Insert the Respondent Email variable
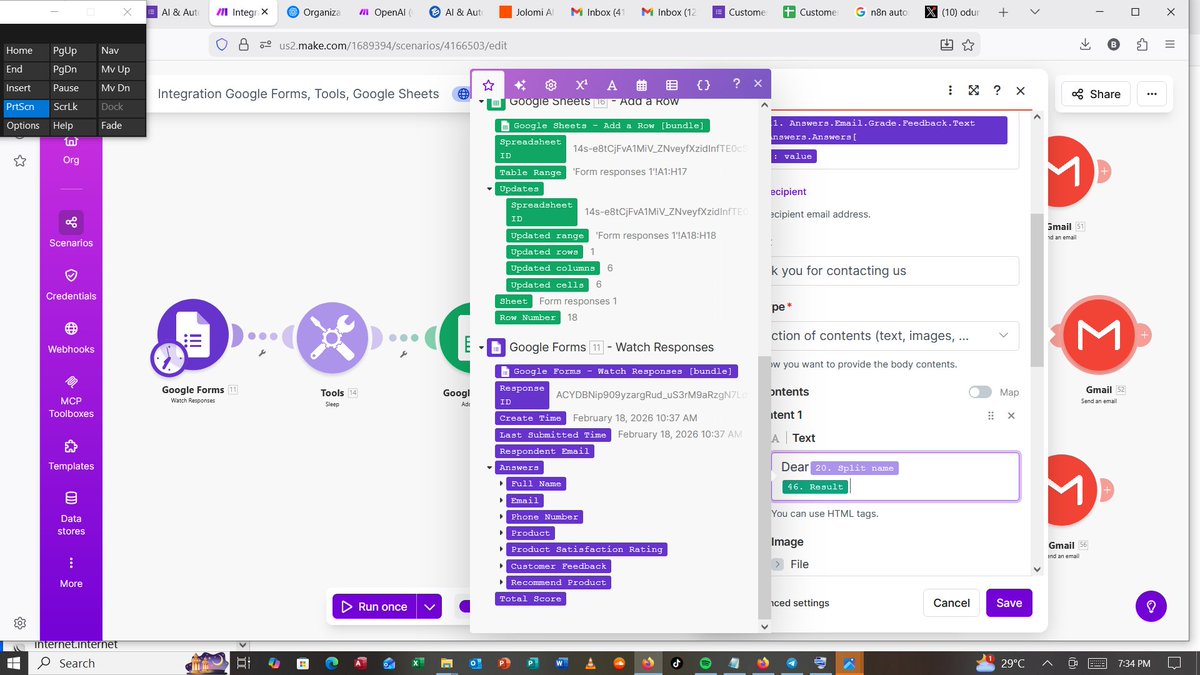The image size is (1200, 675). click(544, 451)
